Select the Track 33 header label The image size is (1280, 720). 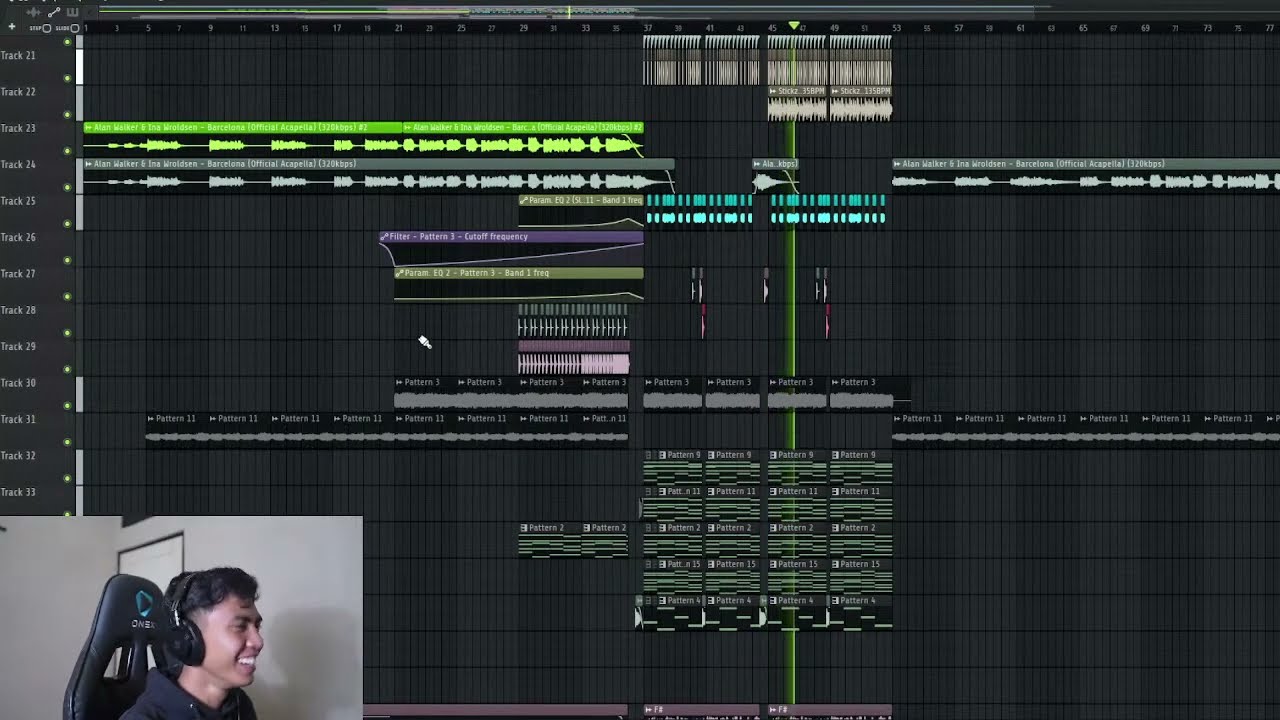[x=18, y=492]
